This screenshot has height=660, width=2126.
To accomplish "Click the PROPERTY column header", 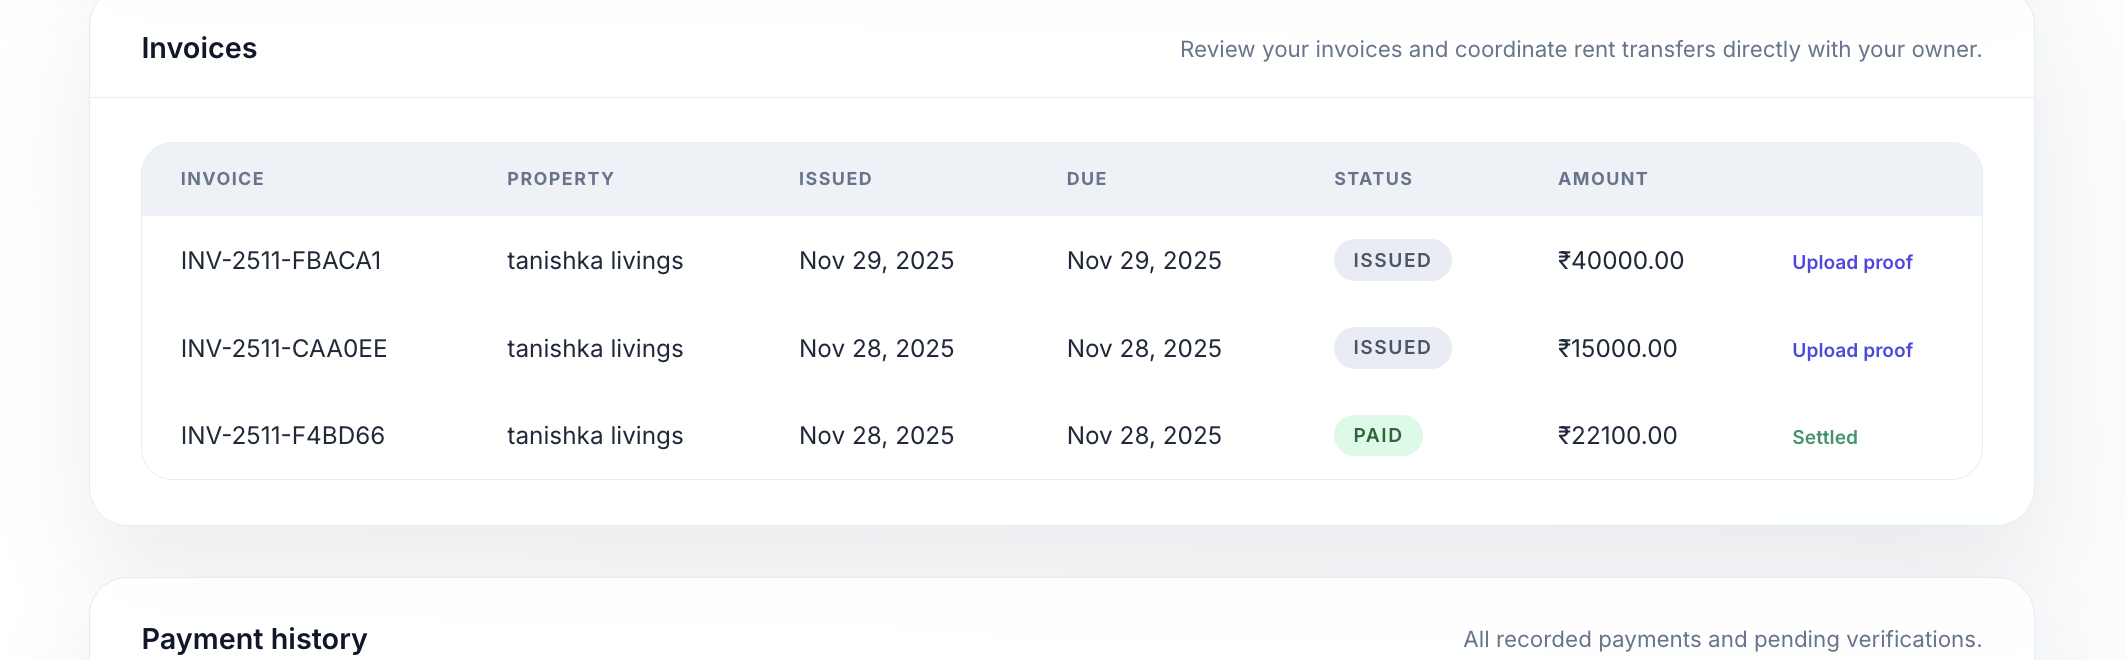I will point(560,179).
